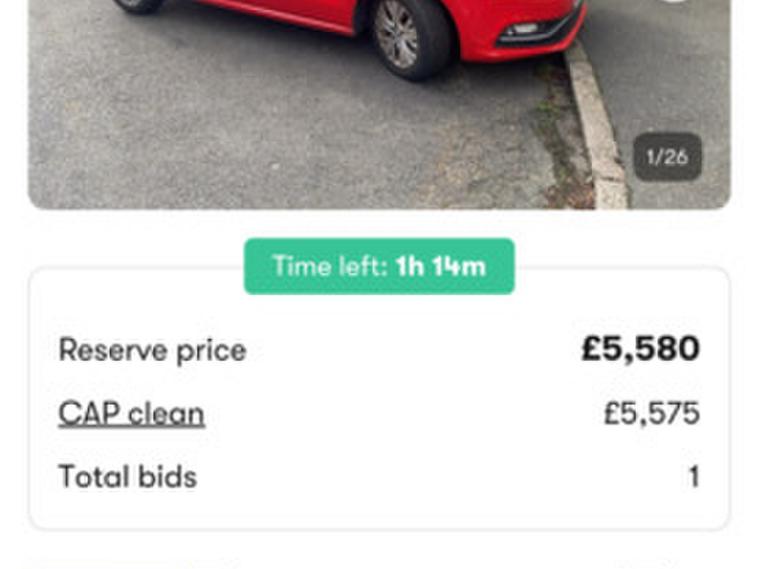Tap the 1/26 photo counter badge
The width and height of the screenshot is (759, 569).
coord(667,157)
